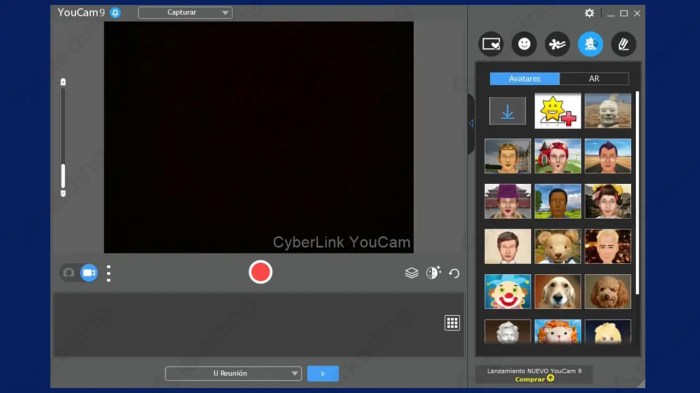Choose the purple hat avatar
The height and width of the screenshot is (393, 700).
pos(508,201)
